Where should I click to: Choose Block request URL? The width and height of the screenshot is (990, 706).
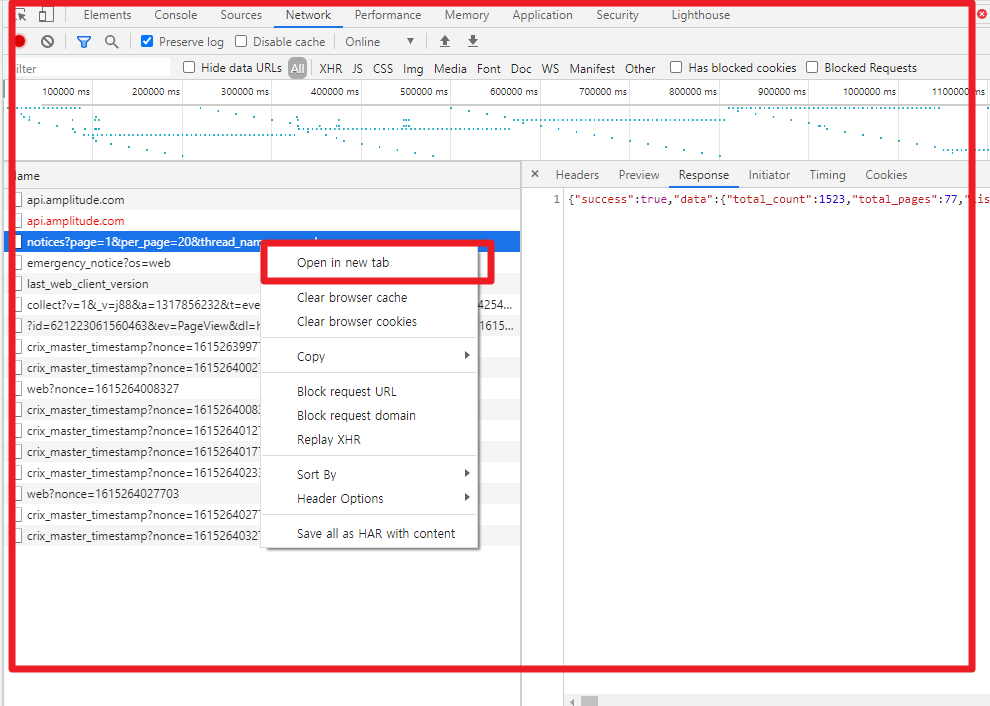(369, 392)
